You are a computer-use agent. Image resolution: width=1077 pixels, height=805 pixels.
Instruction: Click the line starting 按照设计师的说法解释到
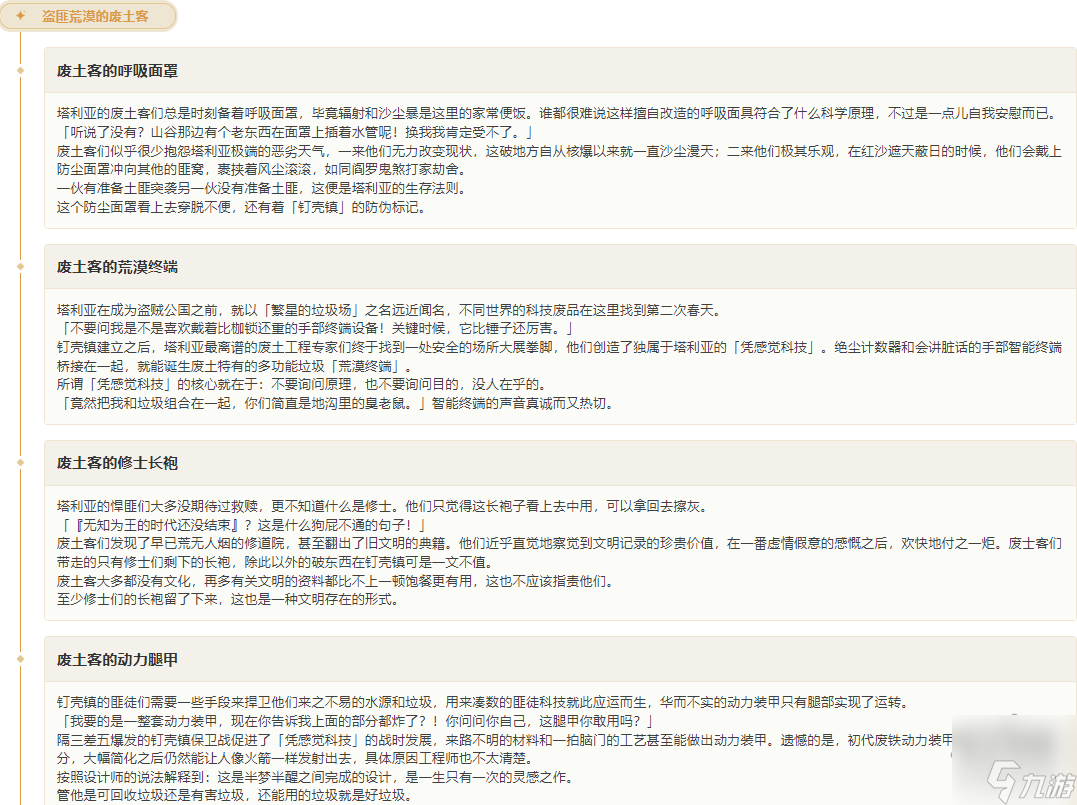[317, 777]
